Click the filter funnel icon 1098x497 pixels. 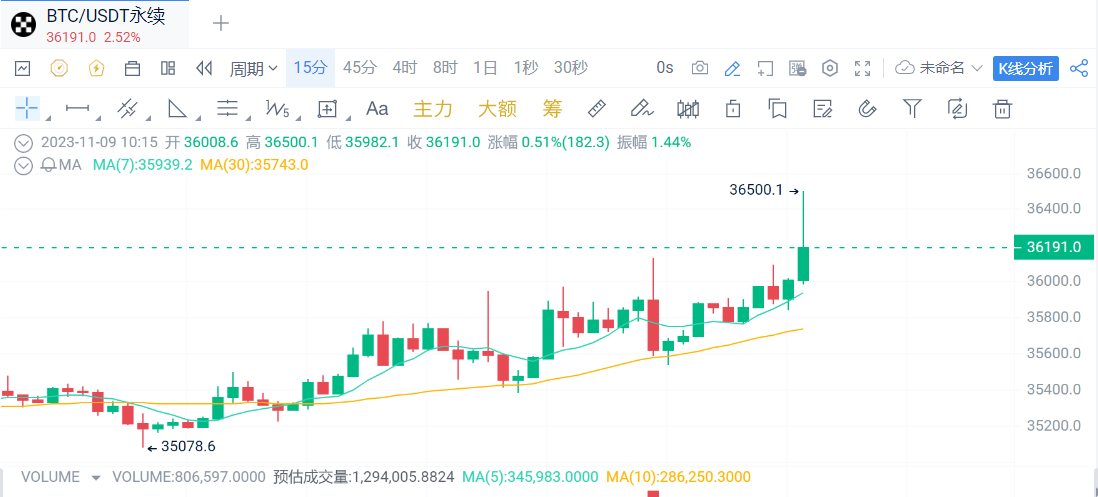tap(912, 108)
